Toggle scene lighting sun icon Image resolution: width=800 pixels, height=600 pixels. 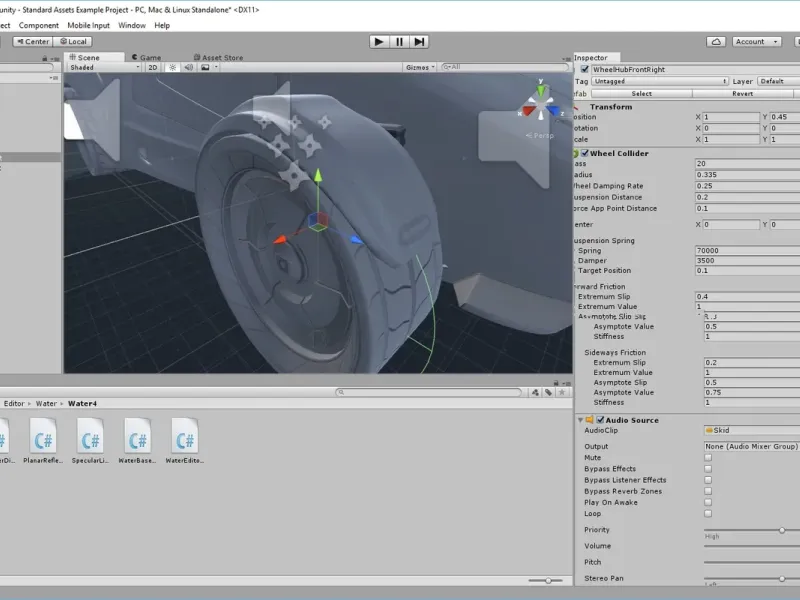click(171, 67)
